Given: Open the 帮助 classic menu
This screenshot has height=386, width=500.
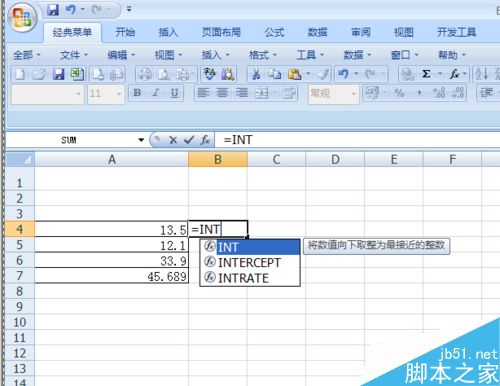Looking at the screenshot, I should (x=452, y=55).
